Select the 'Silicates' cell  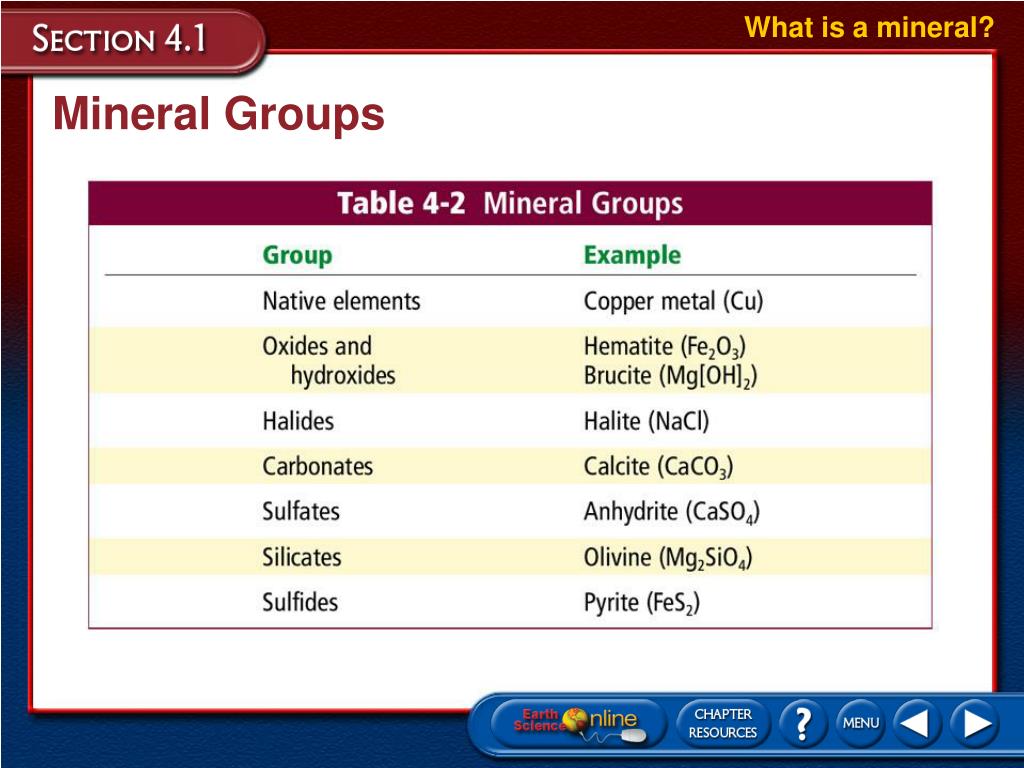(x=302, y=557)
